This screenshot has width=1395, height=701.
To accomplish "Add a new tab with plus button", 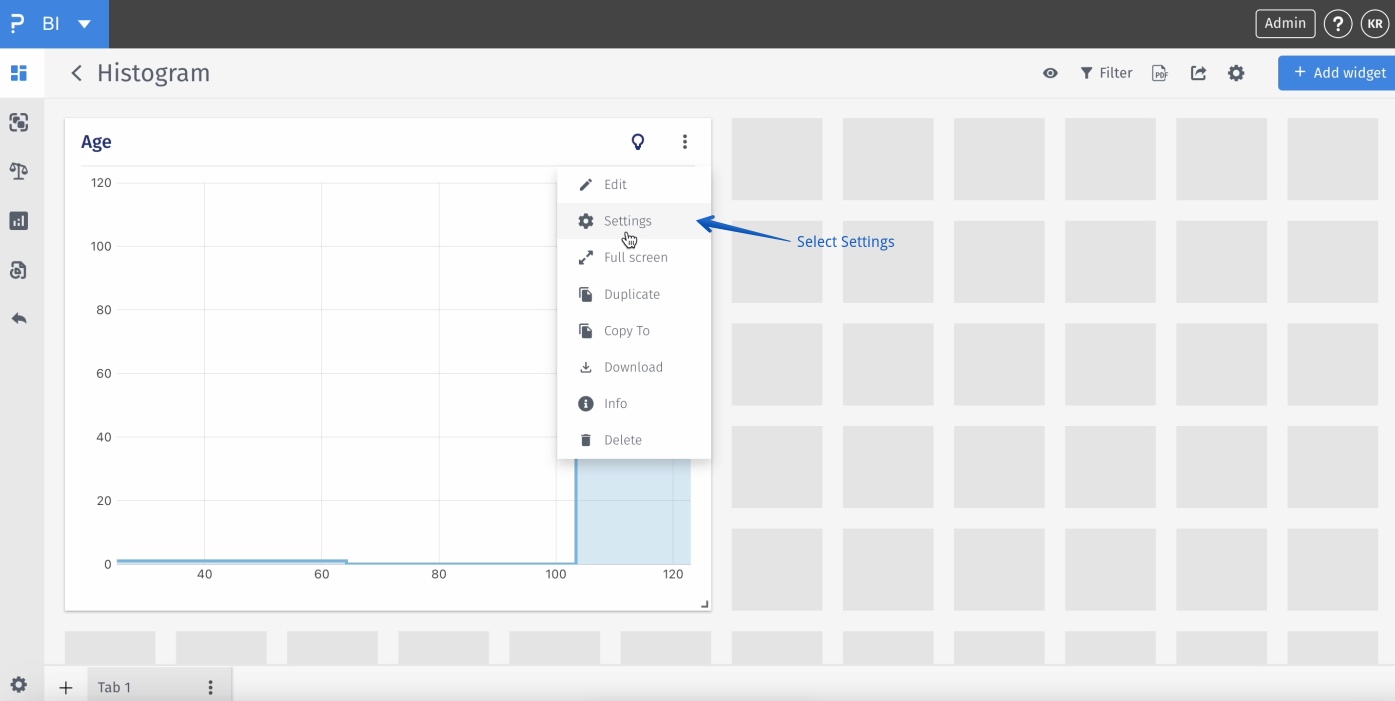I will click(x=66, y=688).
